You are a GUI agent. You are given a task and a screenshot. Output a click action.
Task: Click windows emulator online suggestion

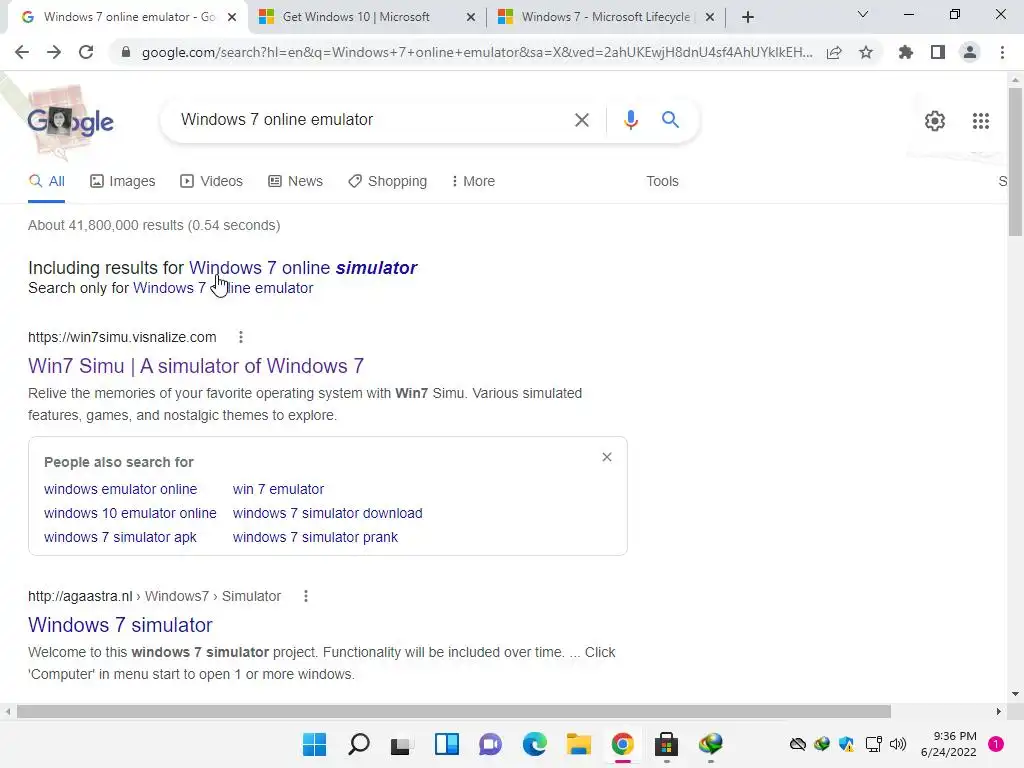(x=120, y=489)
